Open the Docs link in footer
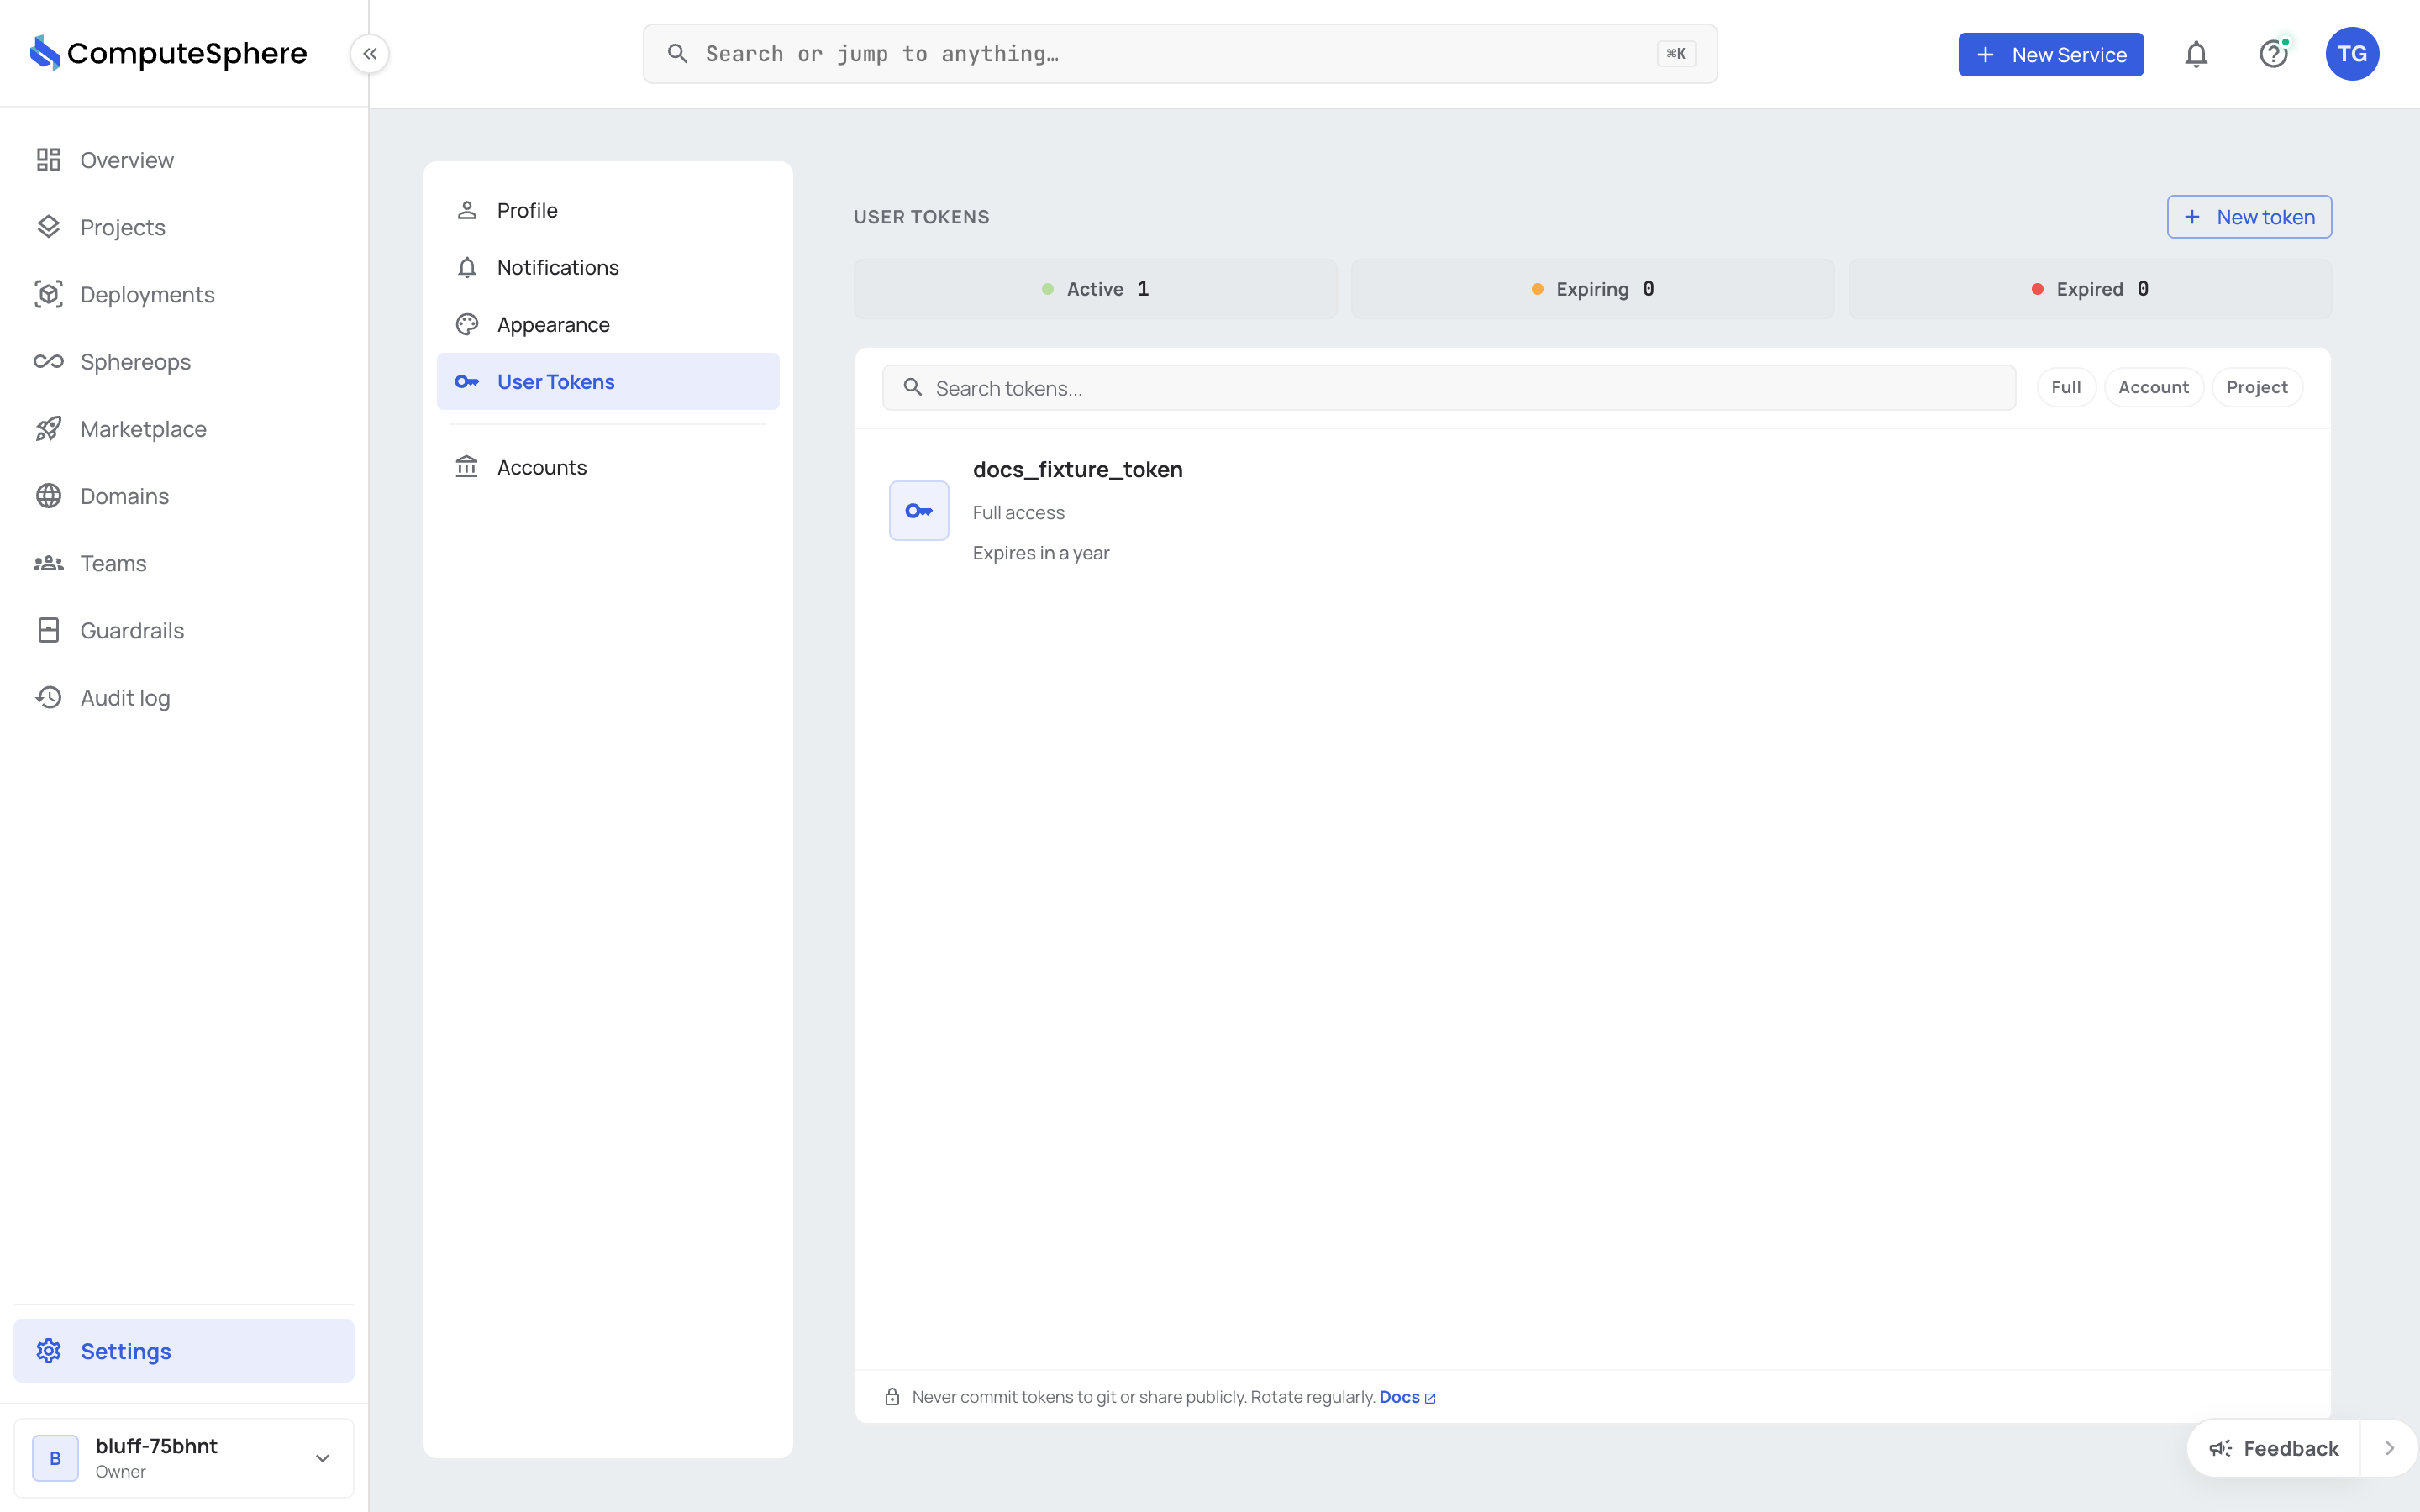This screenshot has height=1512, width=2420. coord(1407,1397)
